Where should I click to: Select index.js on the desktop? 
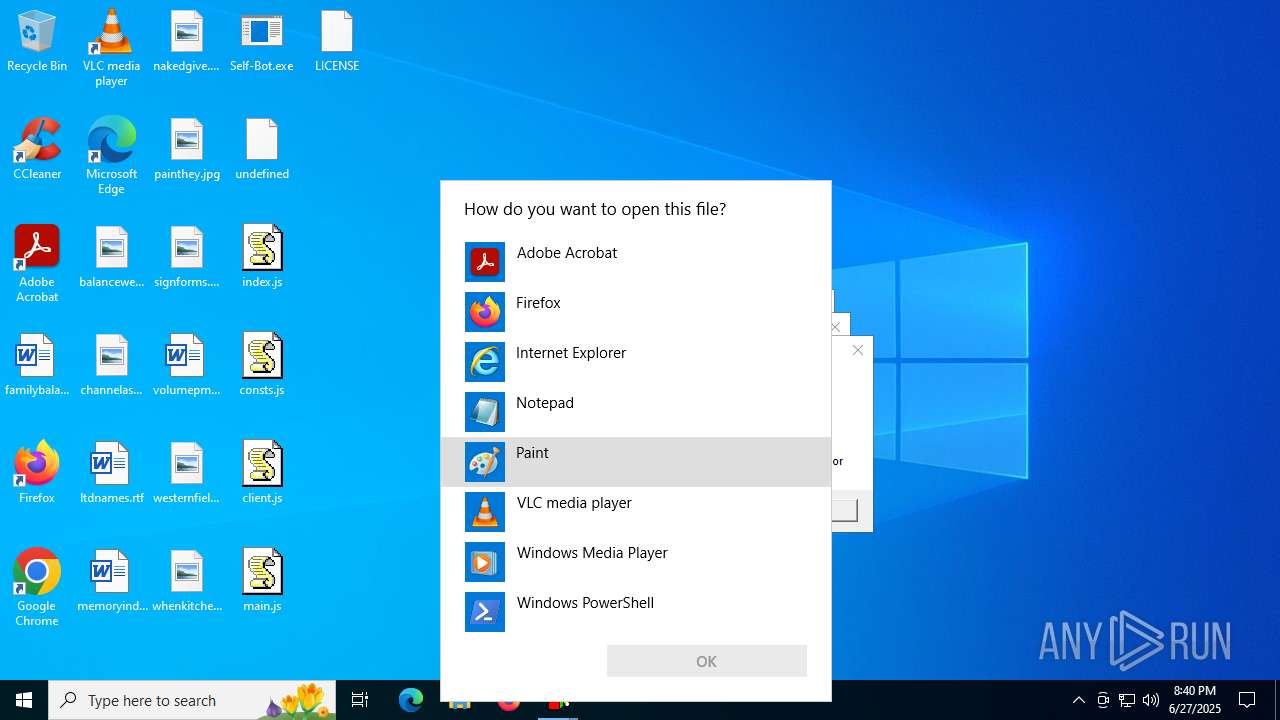pyautogui.click(x=261, y=258)
